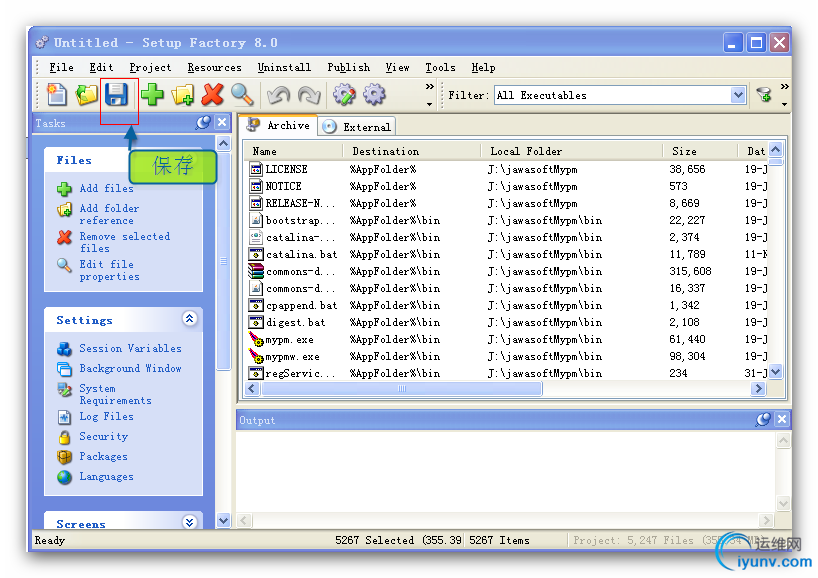The height and width of the screenshot is (578, 818).
Task: Click the Open Project folder icon
Action: point(86,95)
